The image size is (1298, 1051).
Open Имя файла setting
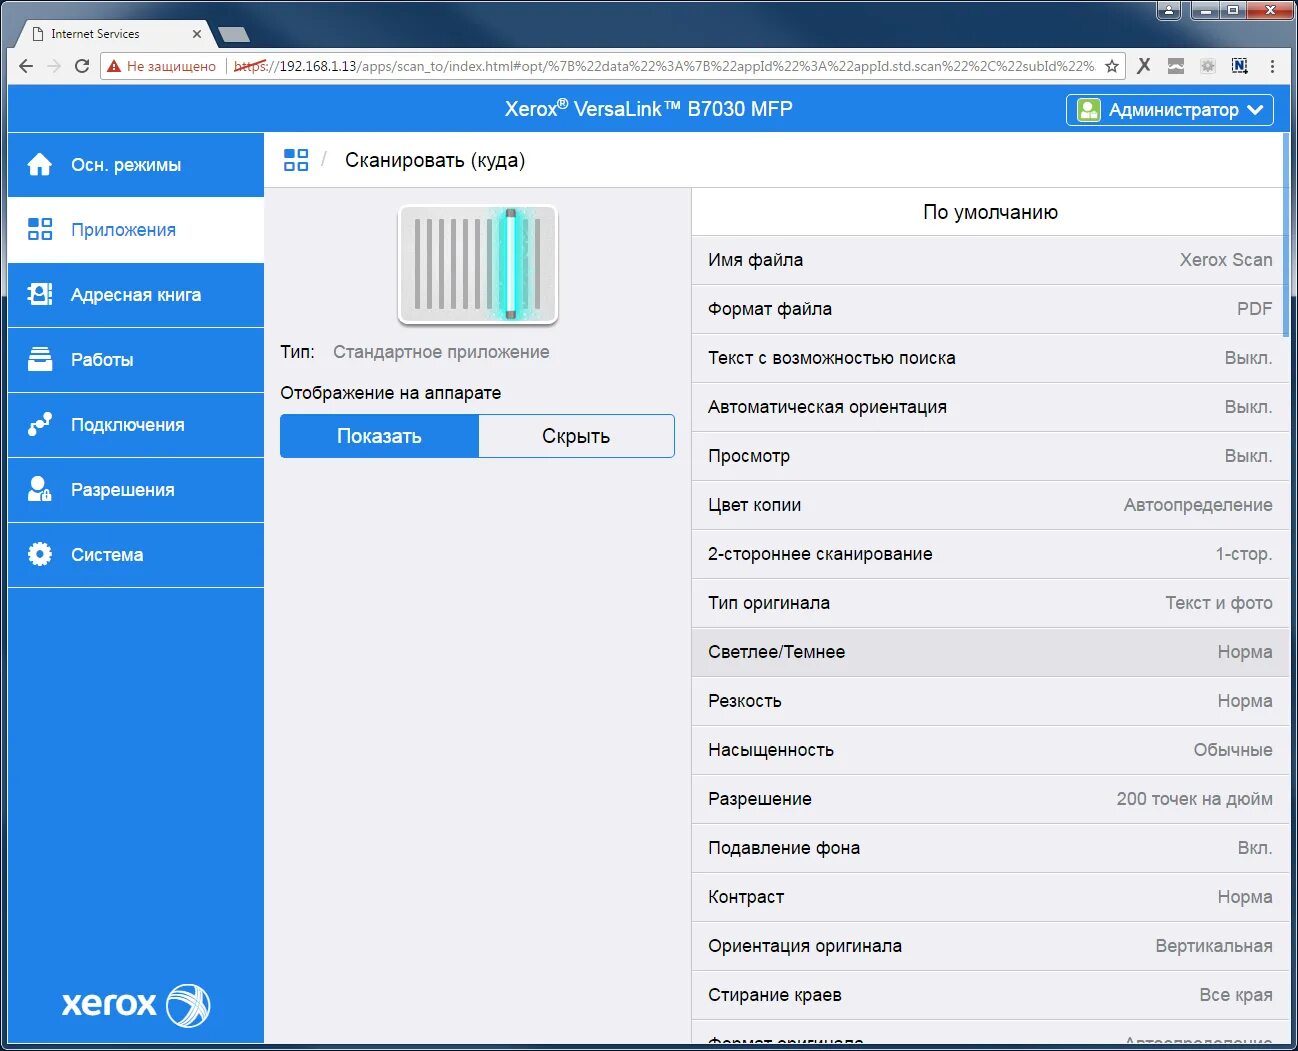pos(990,260)
